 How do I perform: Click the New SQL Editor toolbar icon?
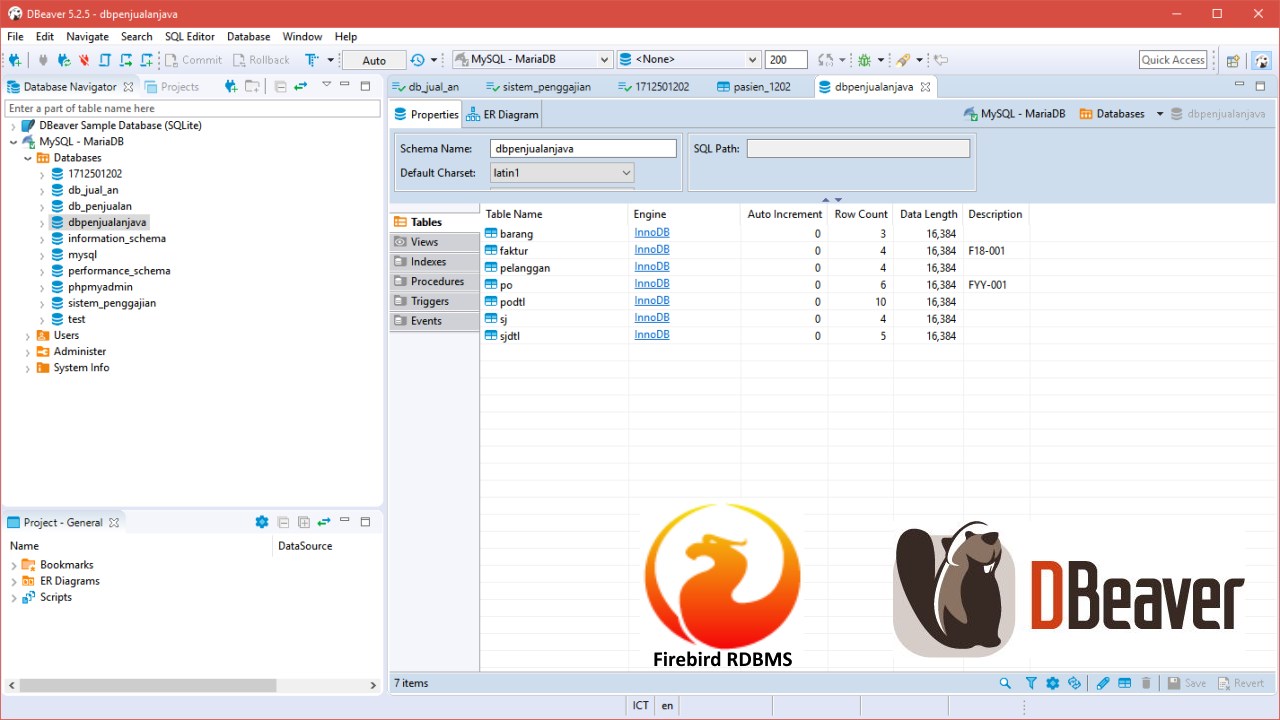tap(146, 60)
